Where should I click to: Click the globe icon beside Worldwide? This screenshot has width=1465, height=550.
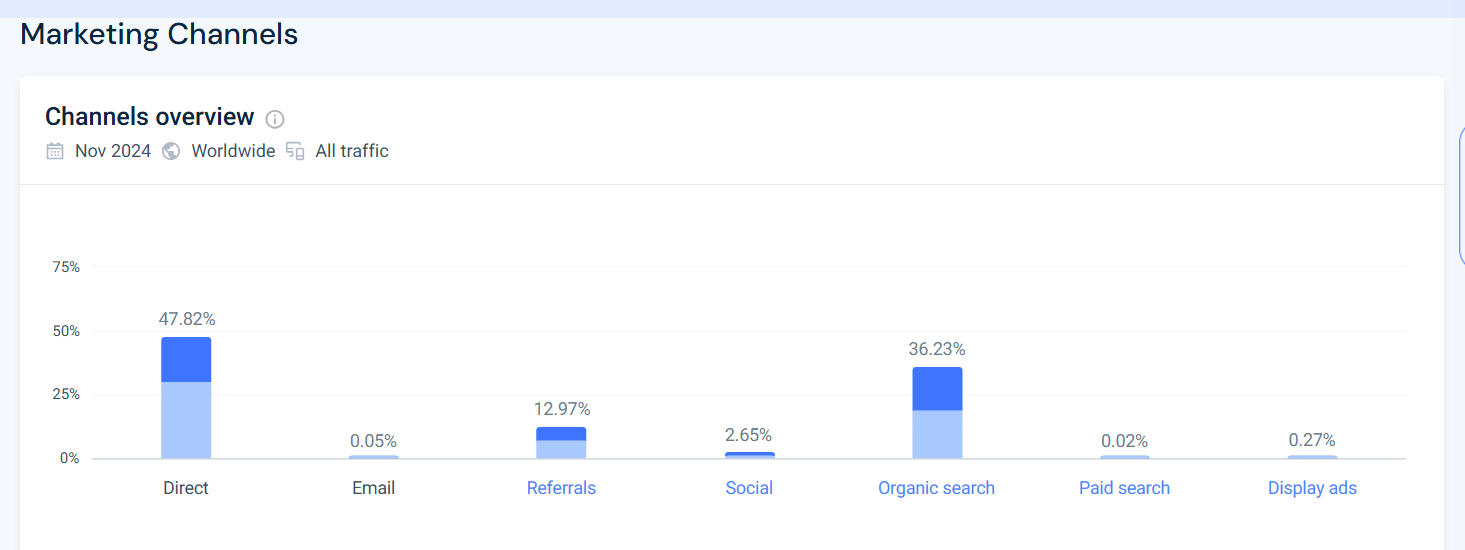[171, 151]
